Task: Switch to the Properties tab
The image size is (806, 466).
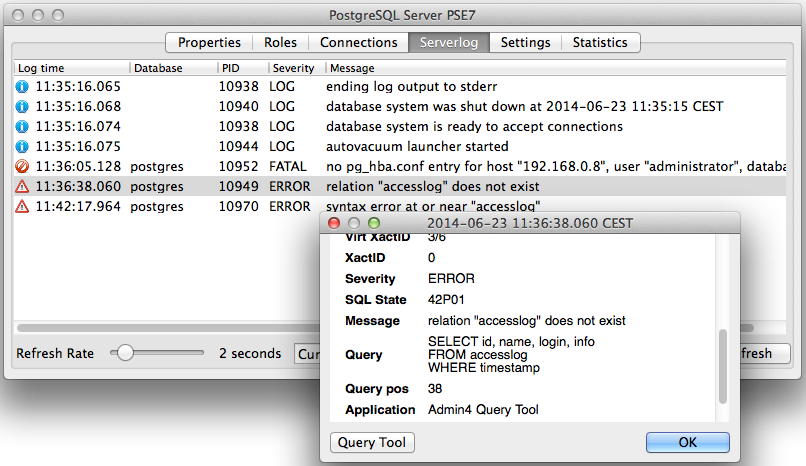Action: click(209, 42)
